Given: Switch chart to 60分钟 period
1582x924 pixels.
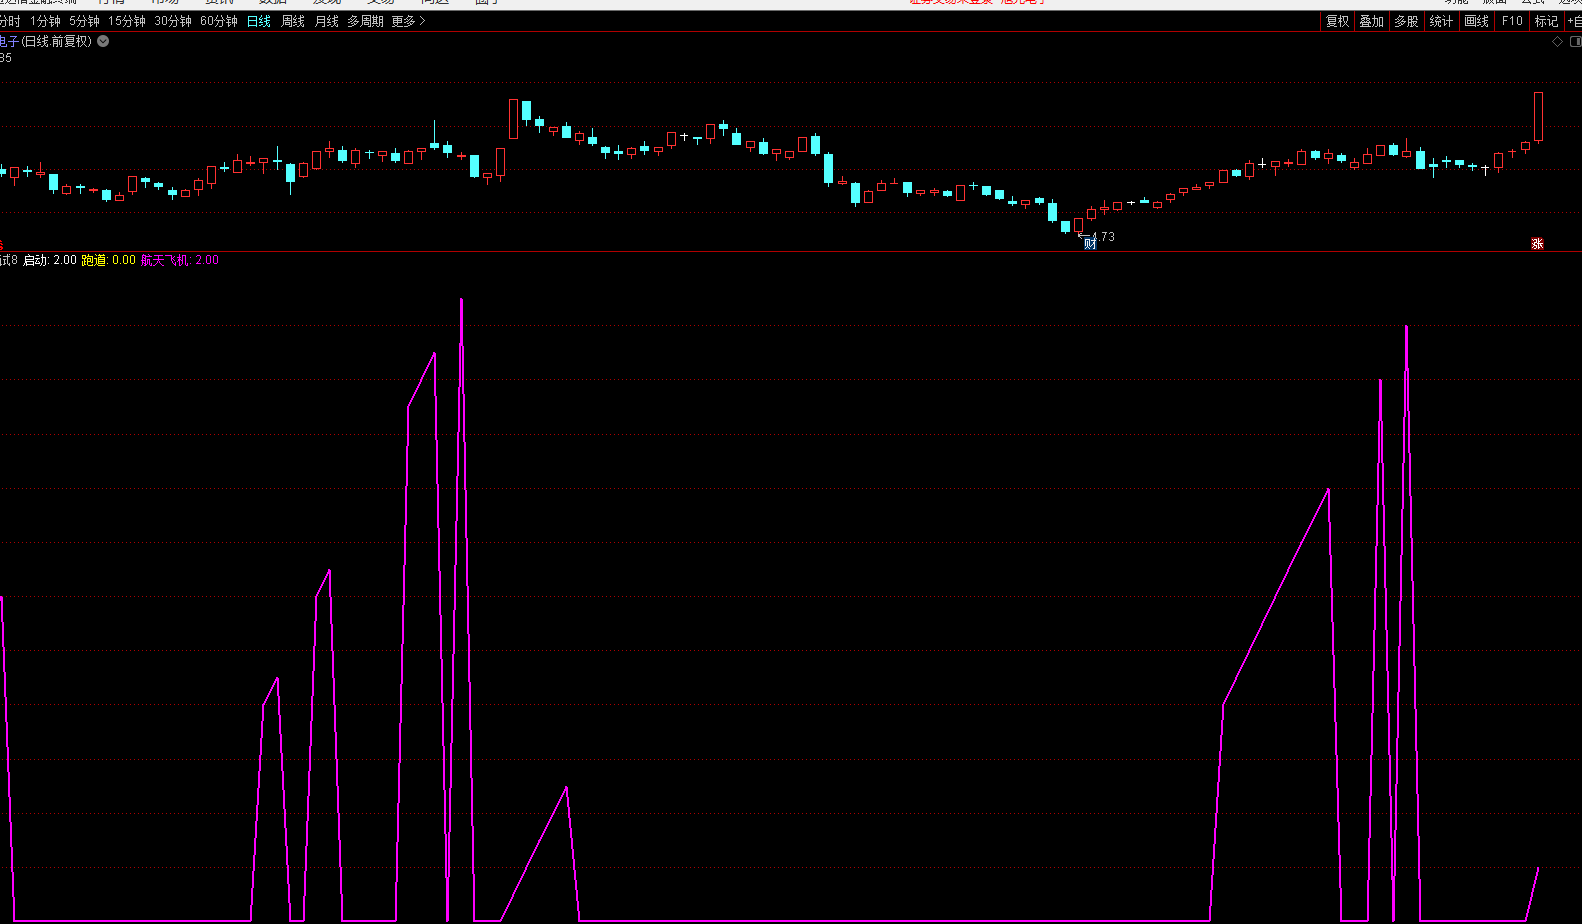Looking at the screenshot, I should coord(219,21).
